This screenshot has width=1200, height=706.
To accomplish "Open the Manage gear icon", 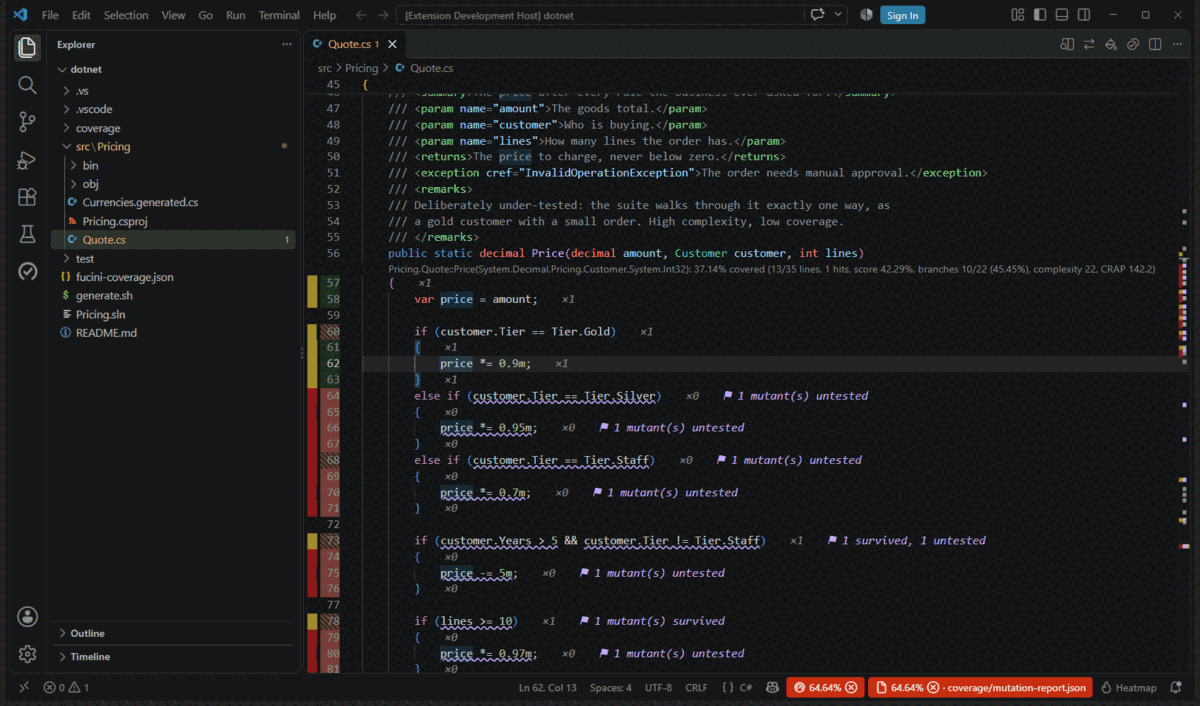I will 27,654.
